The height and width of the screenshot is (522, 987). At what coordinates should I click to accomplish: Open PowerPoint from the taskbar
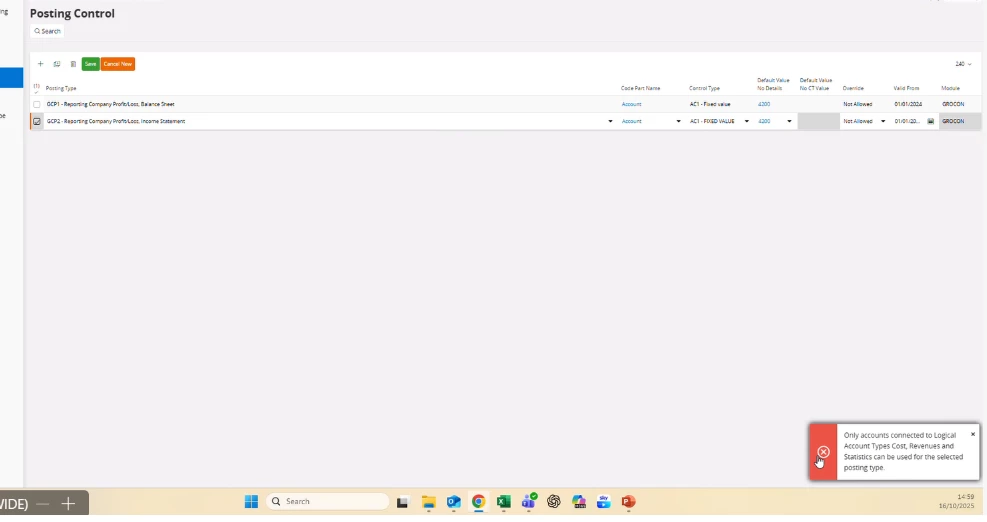tap(628, 502)
